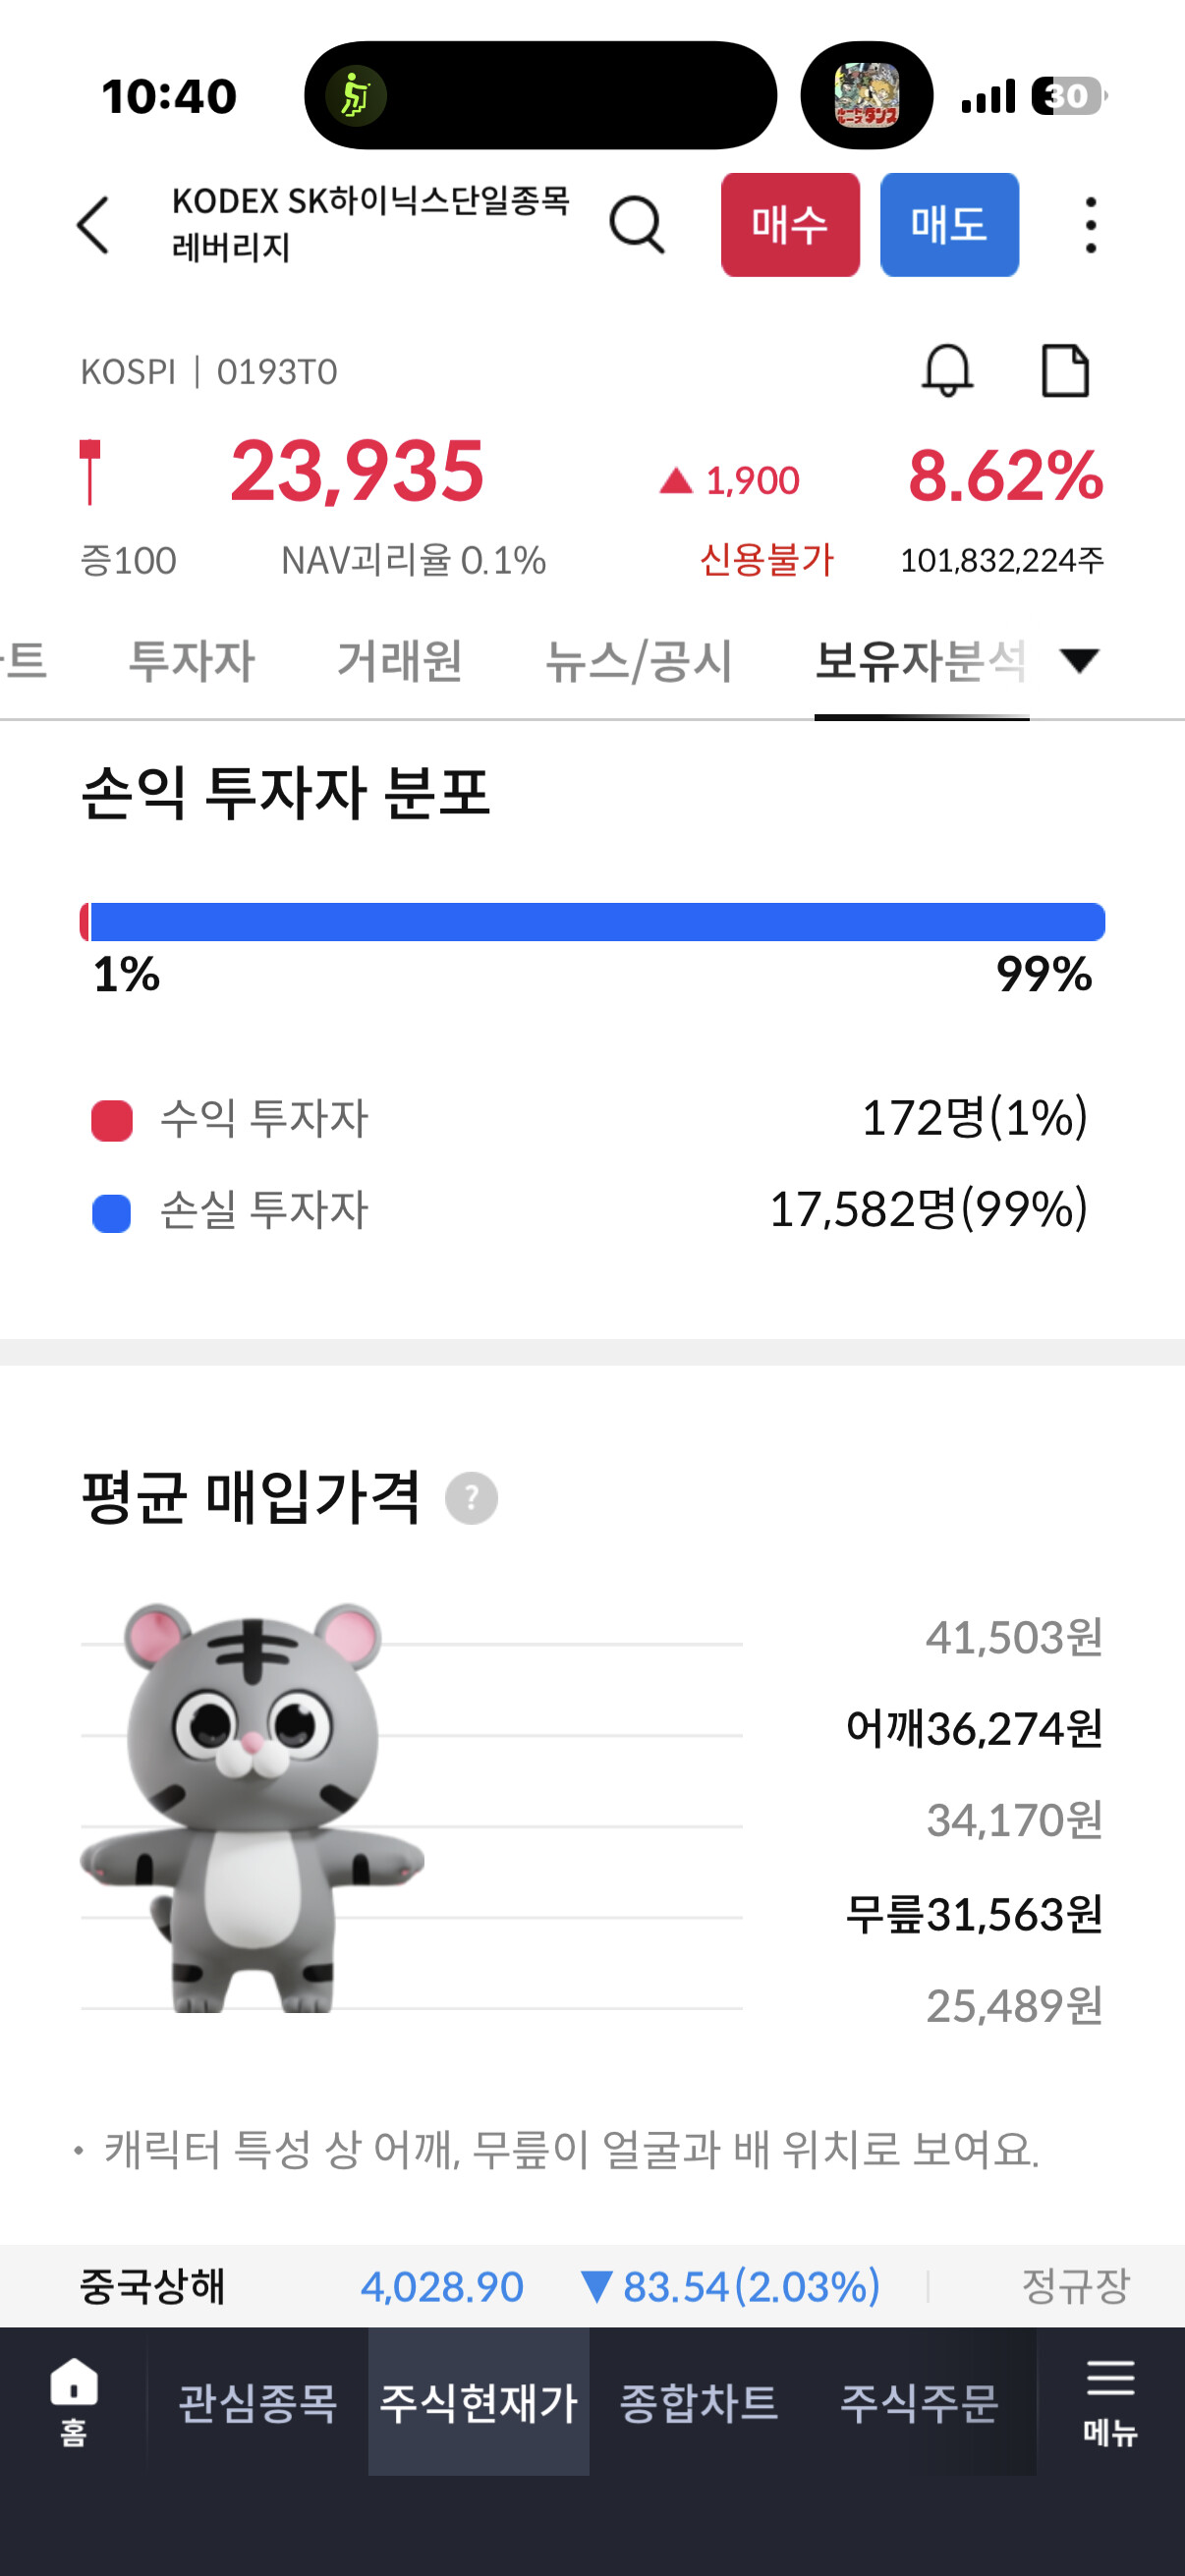Tap the red 매수 buy button
The width and height of the screenshot is (1185, 2576).
[790, 225]
